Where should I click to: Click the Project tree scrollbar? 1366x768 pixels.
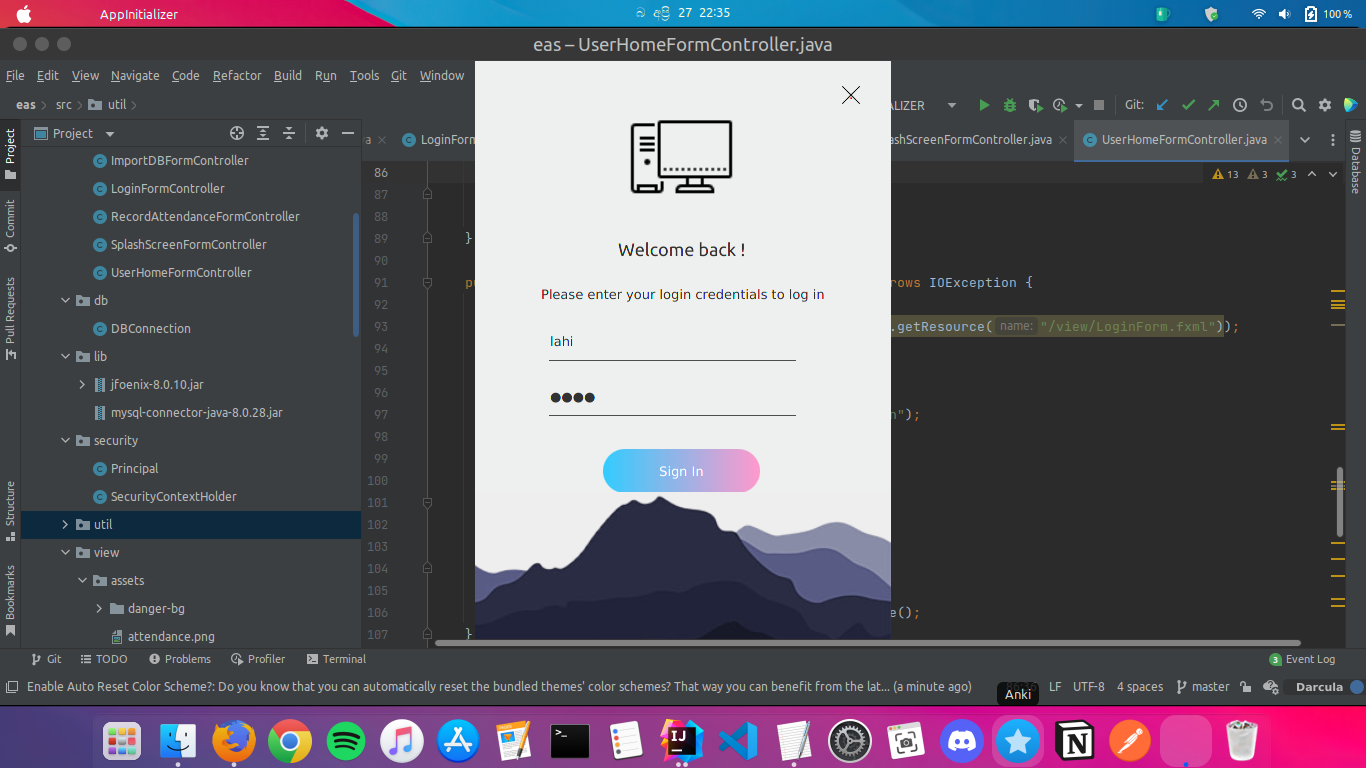(x=356, y=275)
